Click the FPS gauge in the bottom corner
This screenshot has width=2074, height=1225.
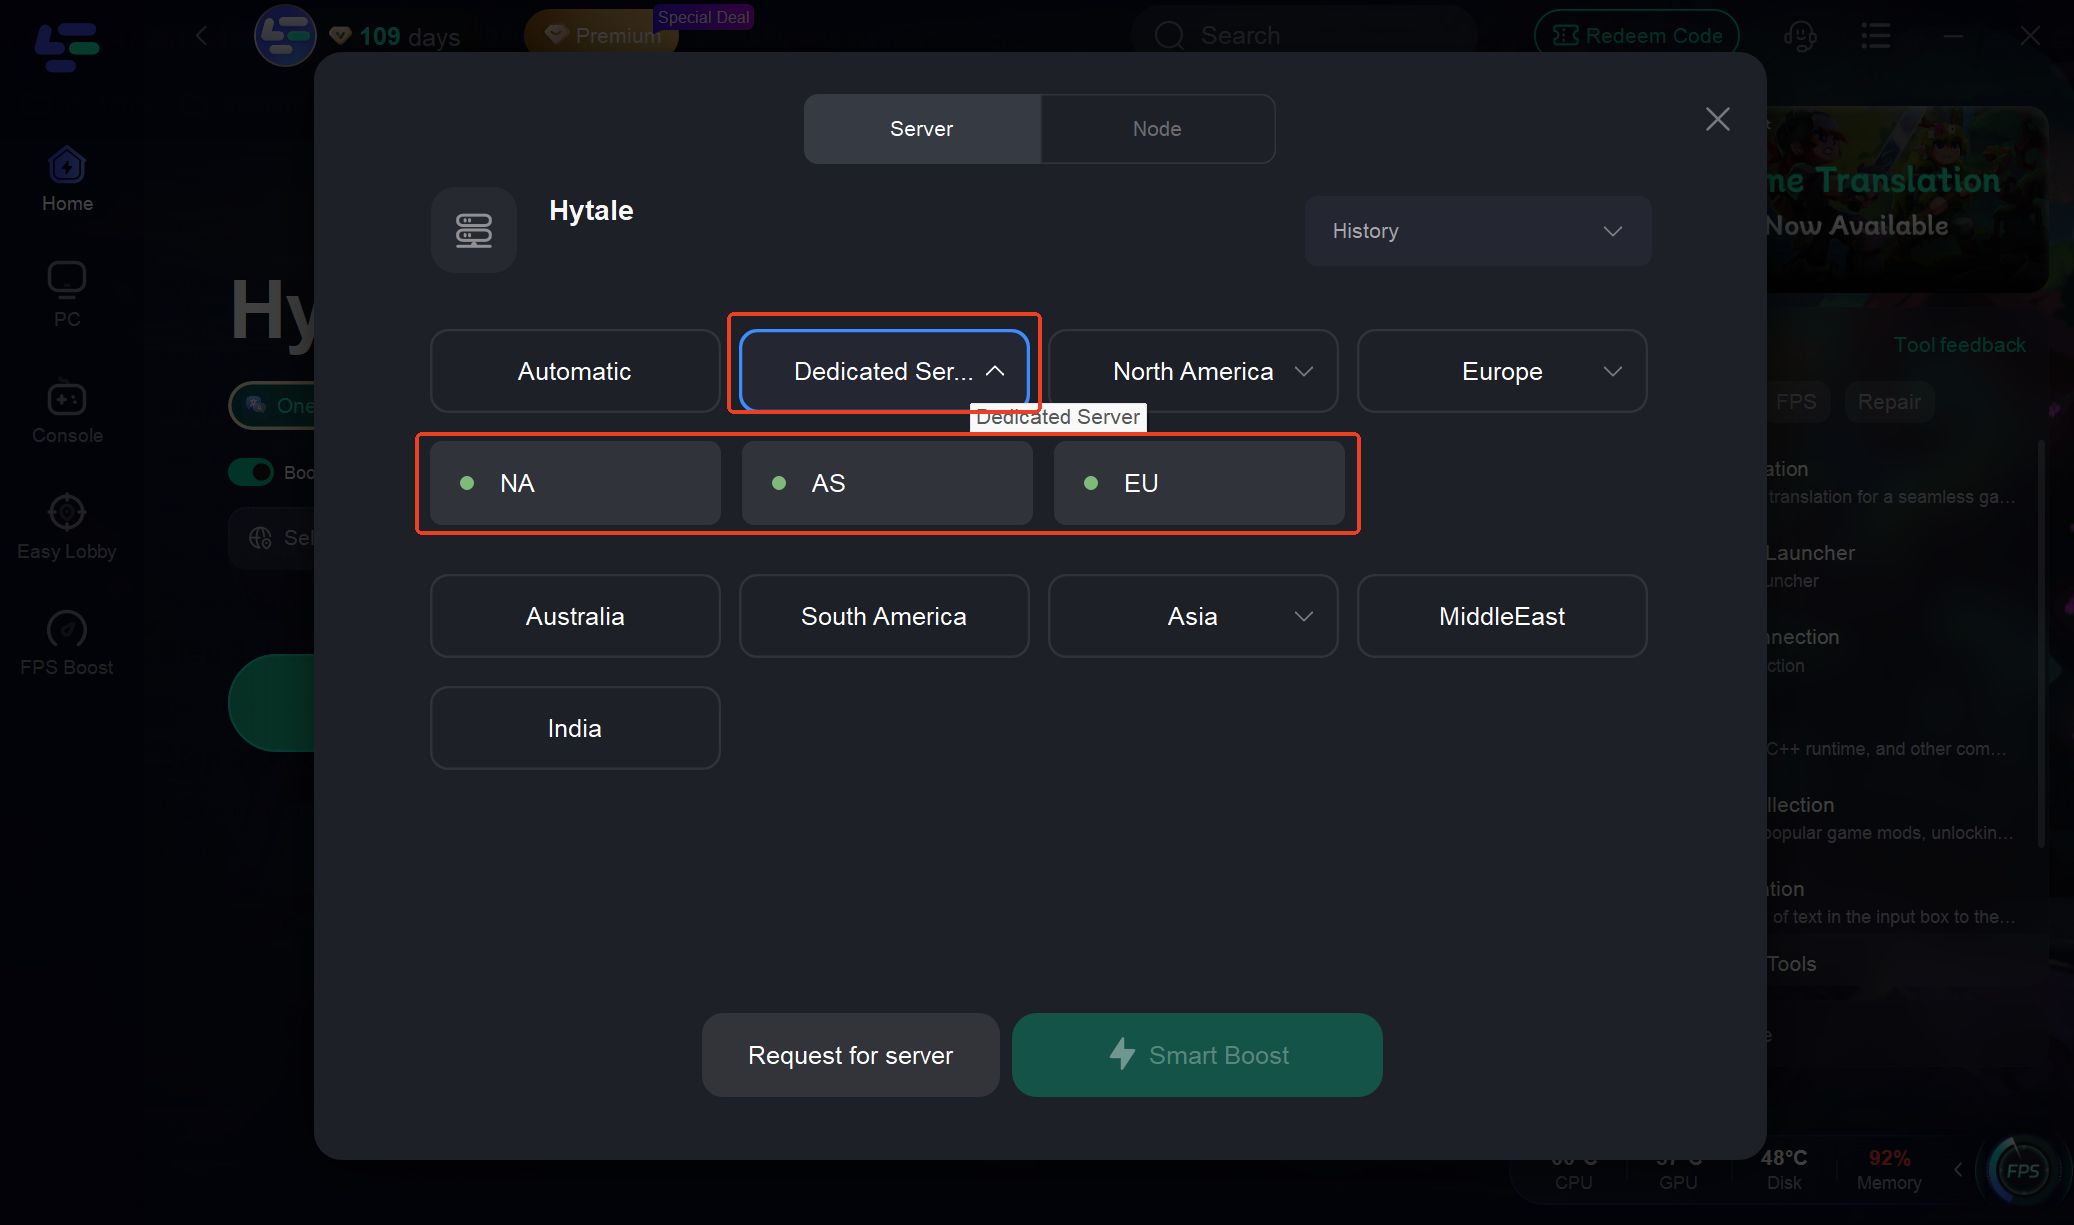[2021, 1169]
